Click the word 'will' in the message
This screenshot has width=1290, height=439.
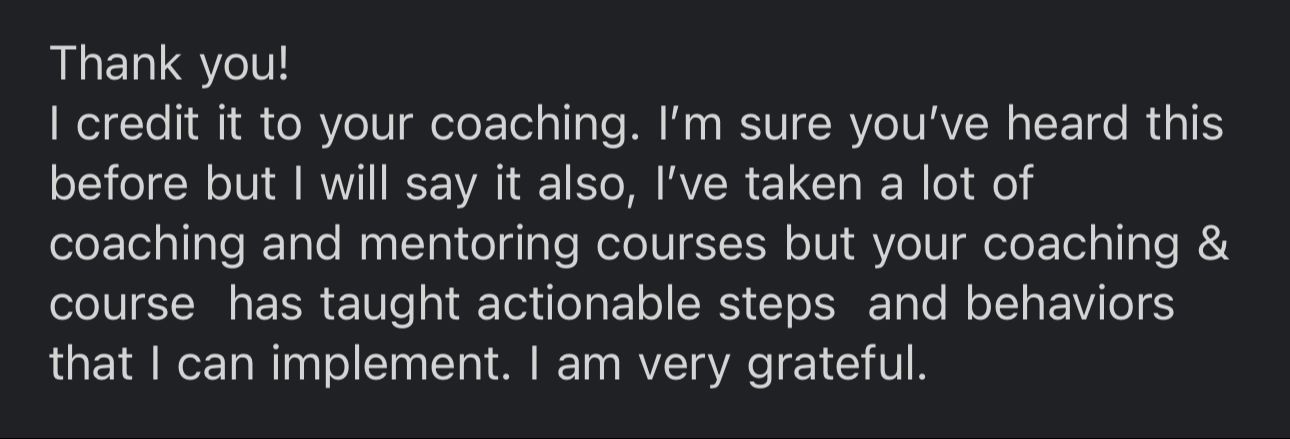pos(353,185)
